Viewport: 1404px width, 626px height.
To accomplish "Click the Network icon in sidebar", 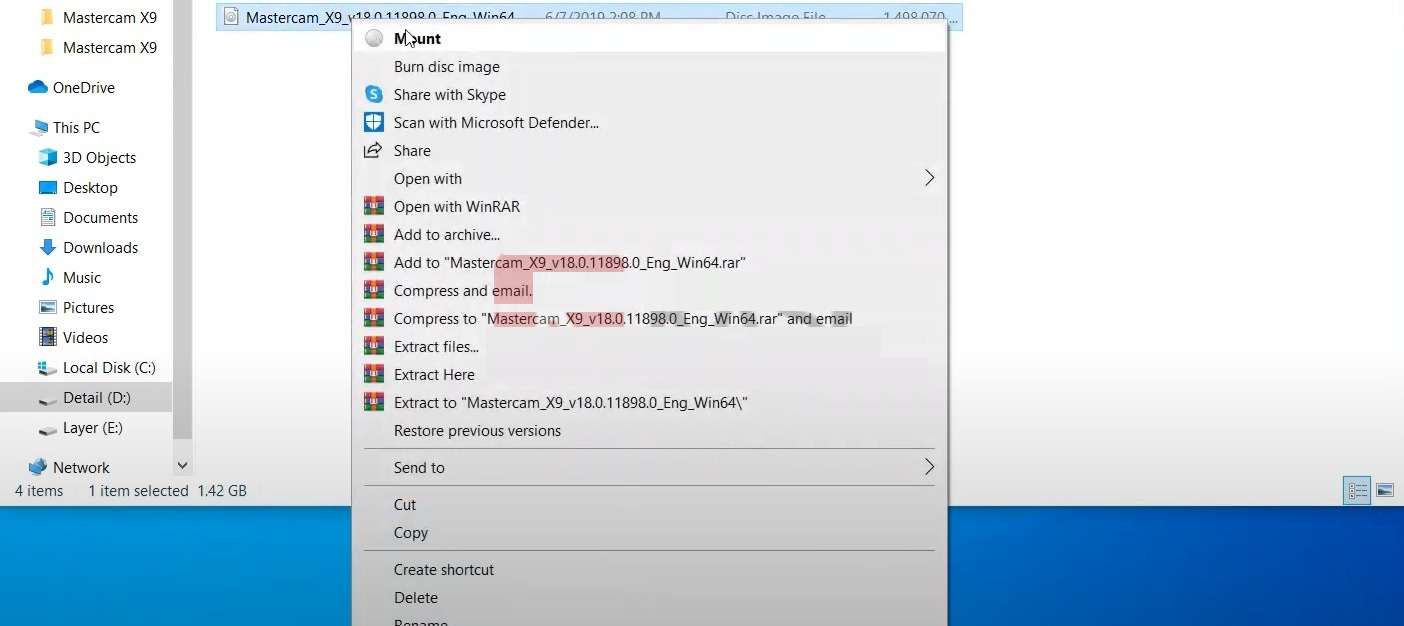I will pos(39,468).
